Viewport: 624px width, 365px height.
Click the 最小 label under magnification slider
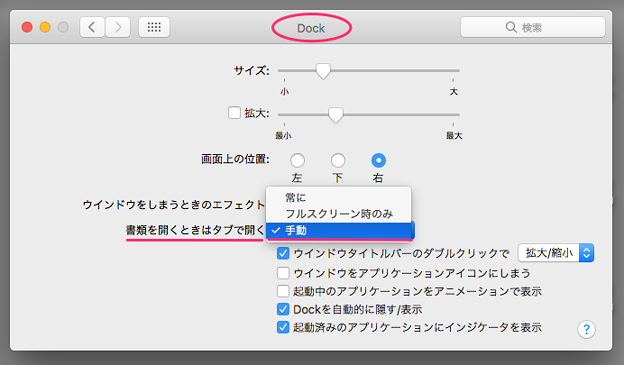(x=283, y=136)
